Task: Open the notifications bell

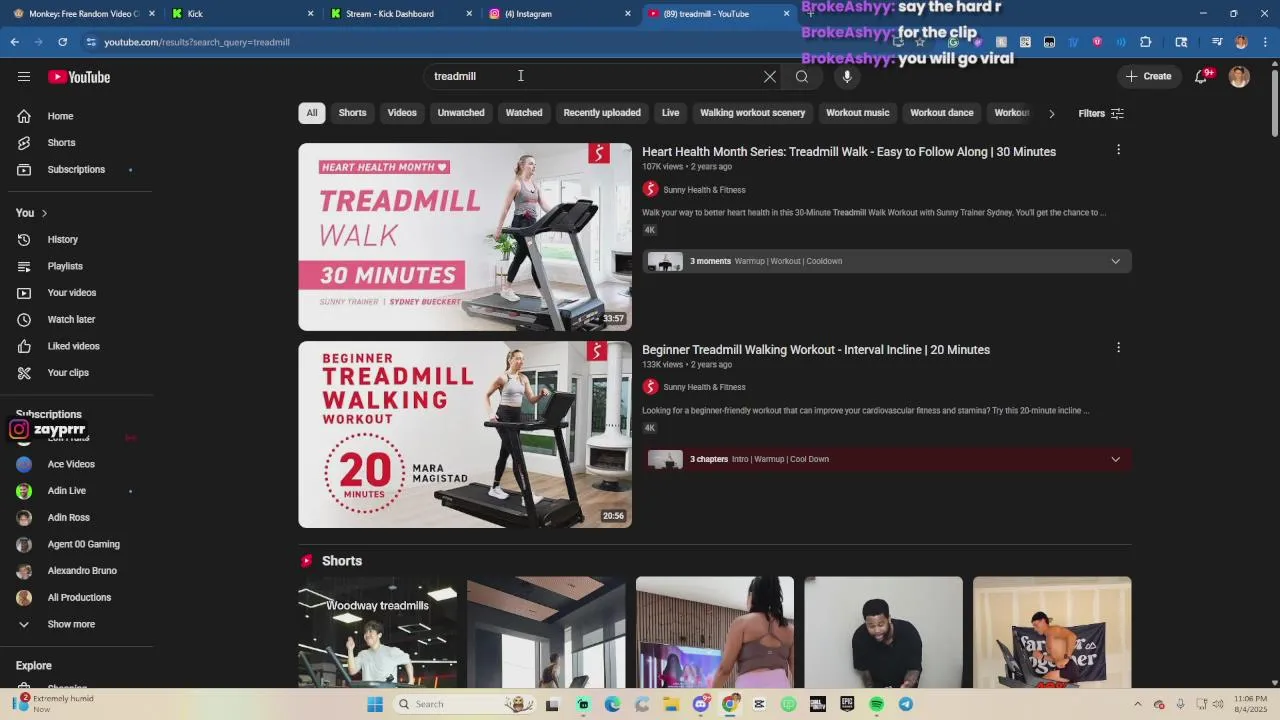Action: (1201, 77)
